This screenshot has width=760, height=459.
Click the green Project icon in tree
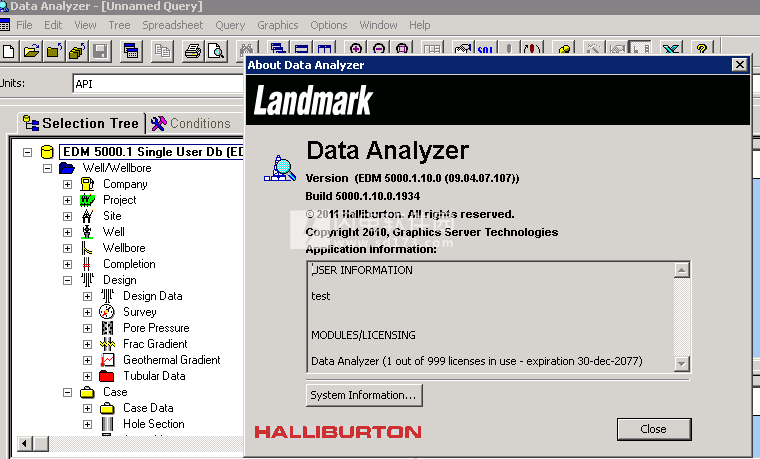tap(87, 200)
